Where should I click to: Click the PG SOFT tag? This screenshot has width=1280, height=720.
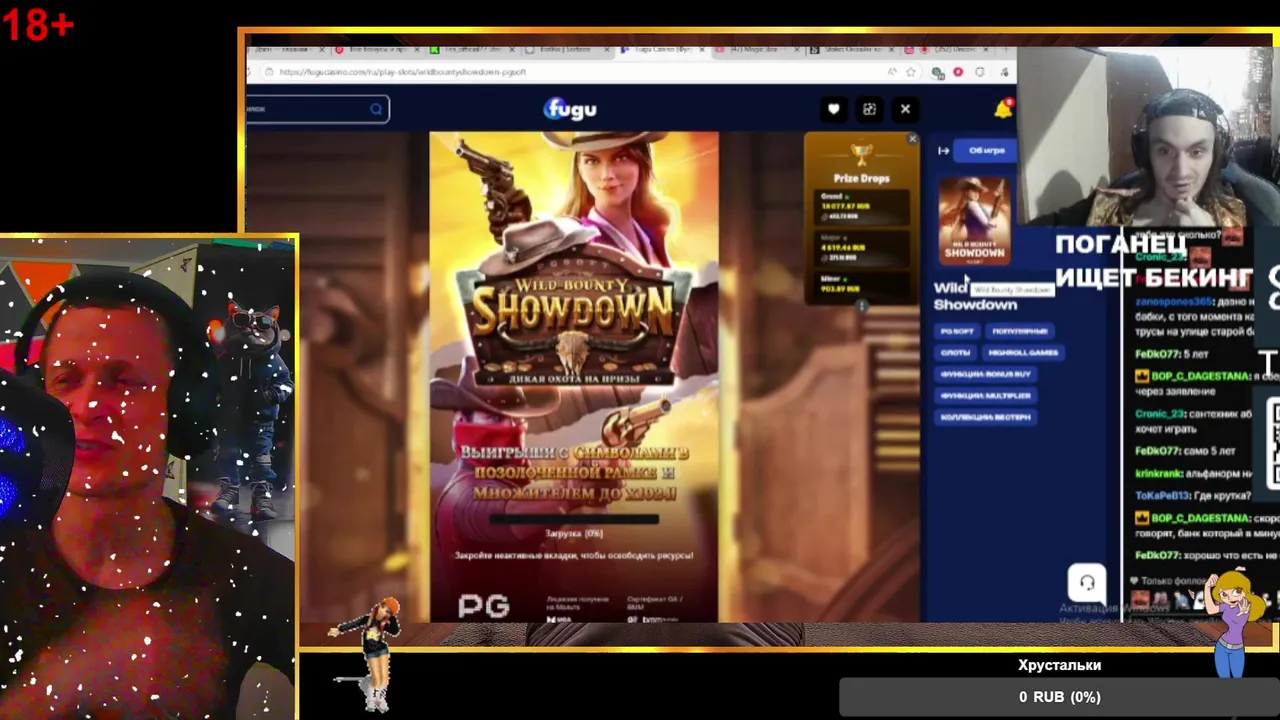pyautogui.click(x=956, y=331)
